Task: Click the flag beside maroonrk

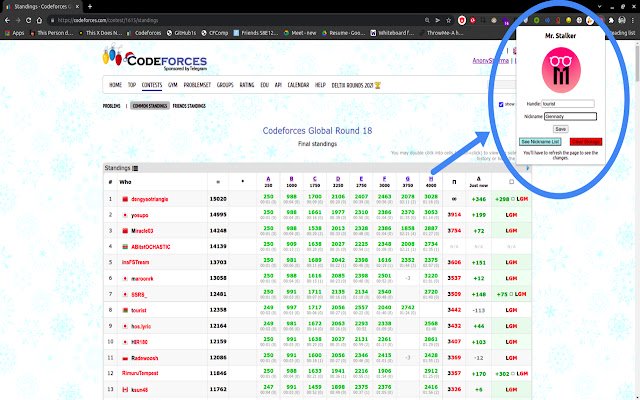Action: coord(125,278)
